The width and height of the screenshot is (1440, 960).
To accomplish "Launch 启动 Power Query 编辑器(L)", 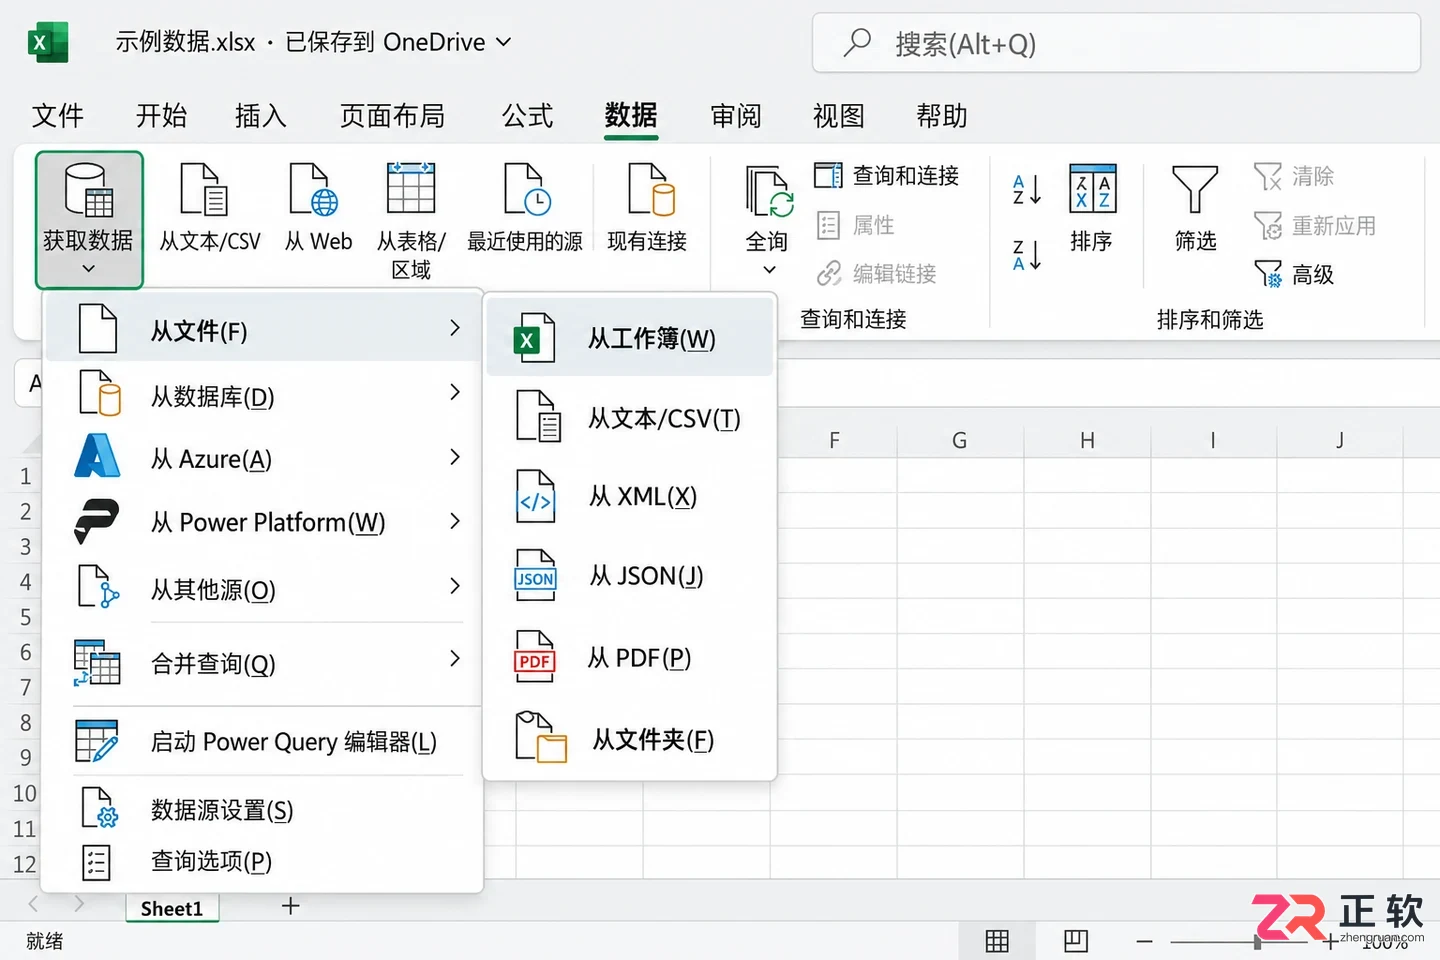I will (x=264, y=741).
